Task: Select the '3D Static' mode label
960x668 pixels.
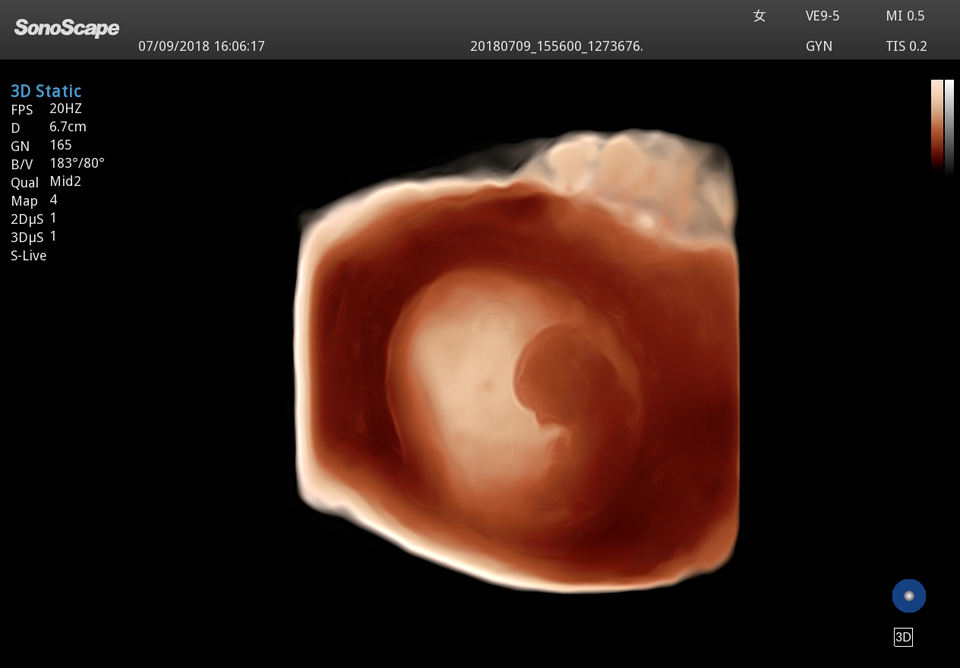Action: coord(46,91)
